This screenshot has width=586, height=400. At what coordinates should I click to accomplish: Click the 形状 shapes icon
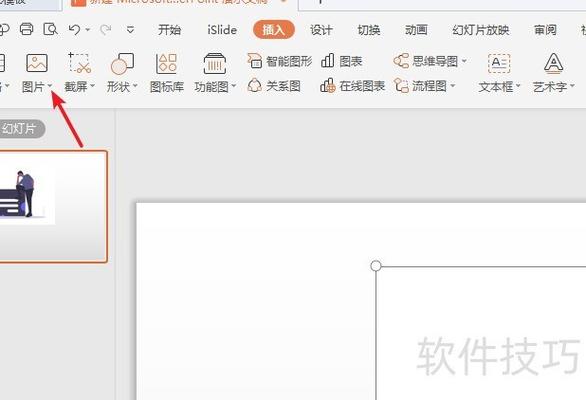tap(122, 63)
